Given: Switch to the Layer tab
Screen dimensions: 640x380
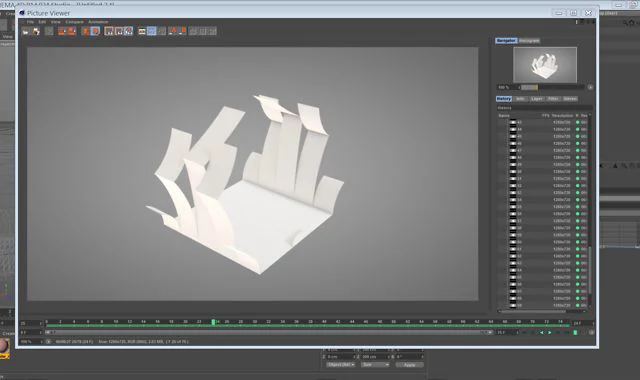Looking at the screenshot, I should 537,99.
